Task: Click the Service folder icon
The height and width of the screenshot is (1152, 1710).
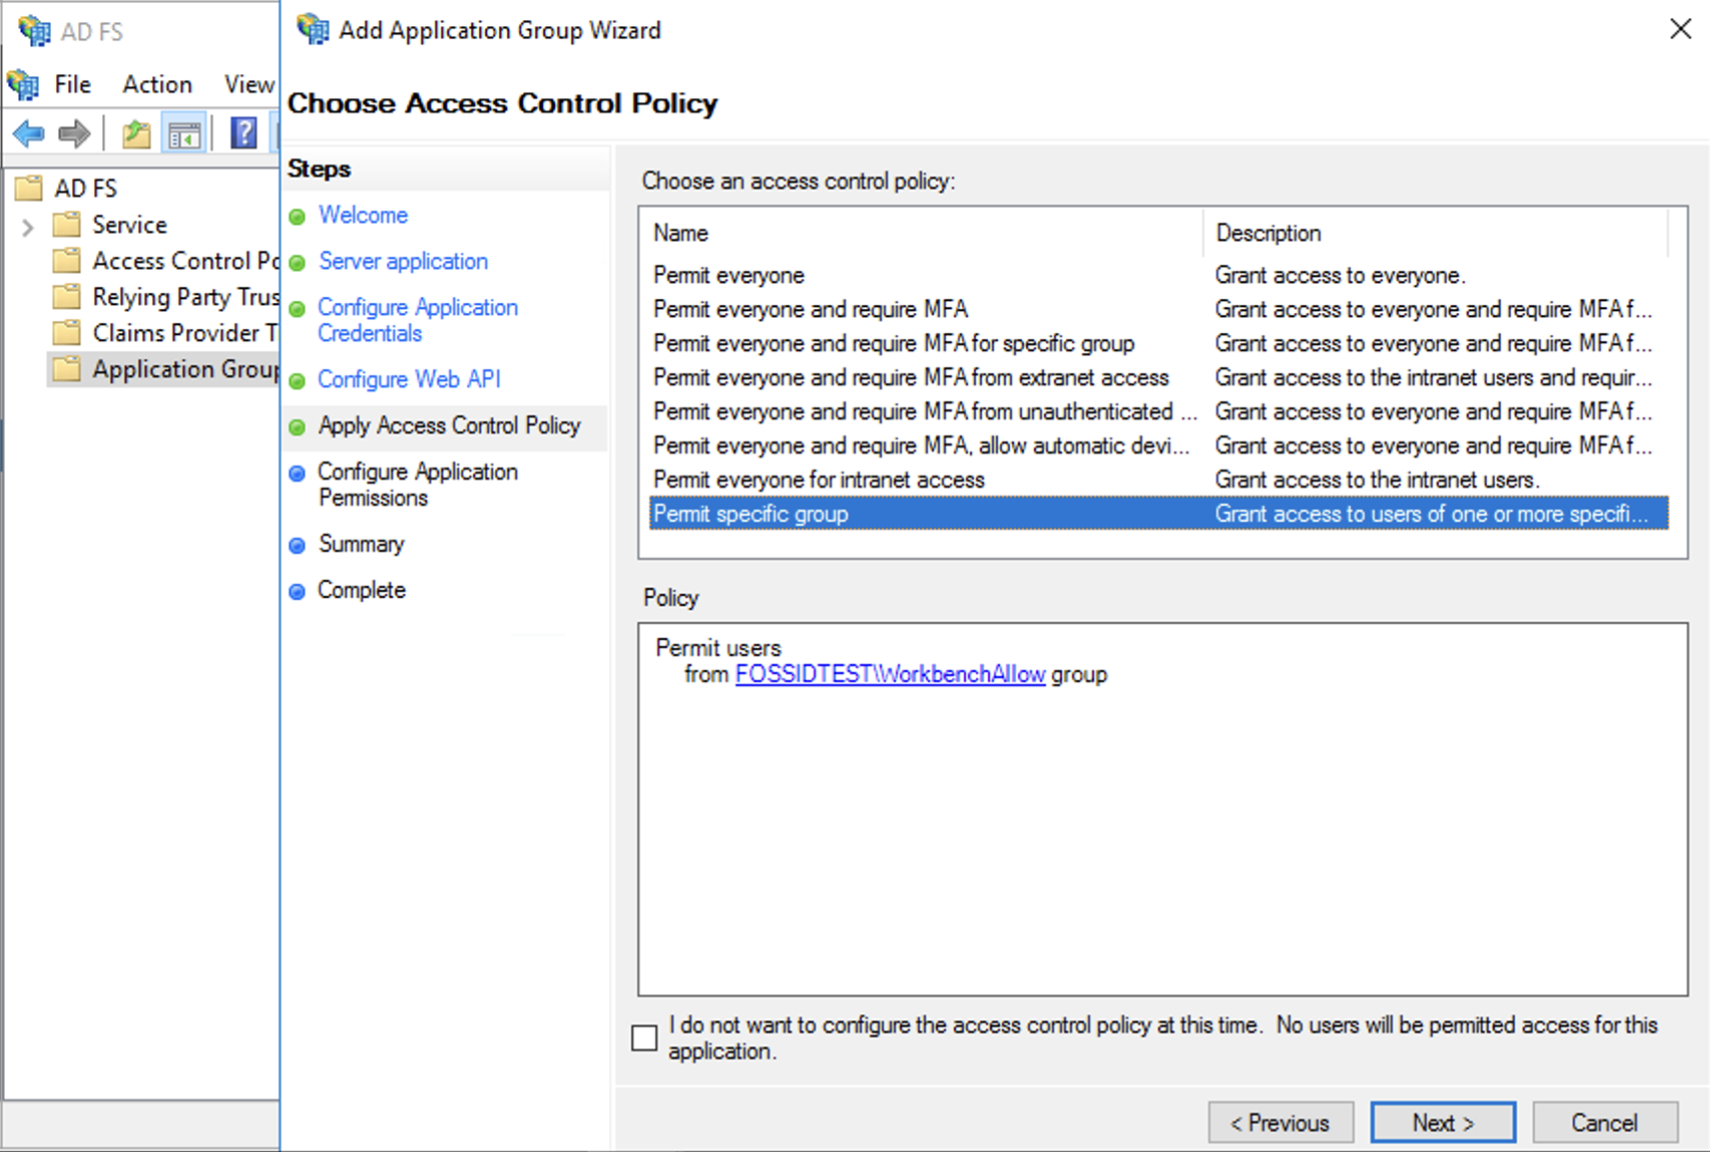Action: click(67, 224)
